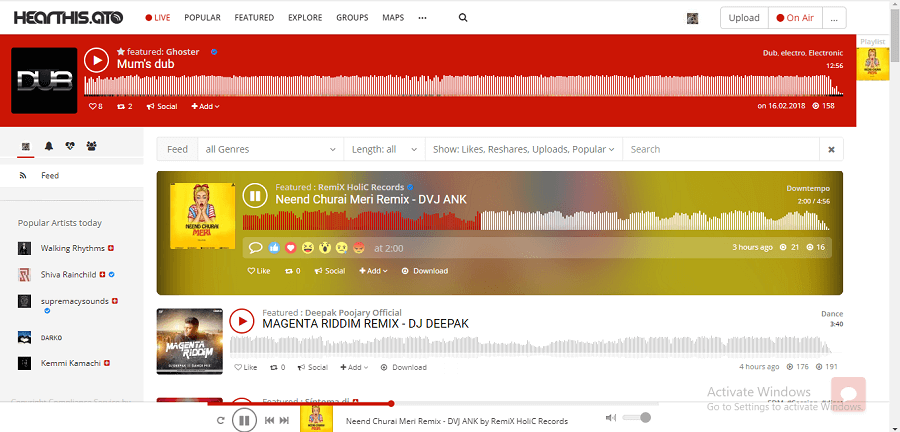900x432 pixels.
Task: Reshare the Neend Churai Meri Remix
Action: coord(293,271)
